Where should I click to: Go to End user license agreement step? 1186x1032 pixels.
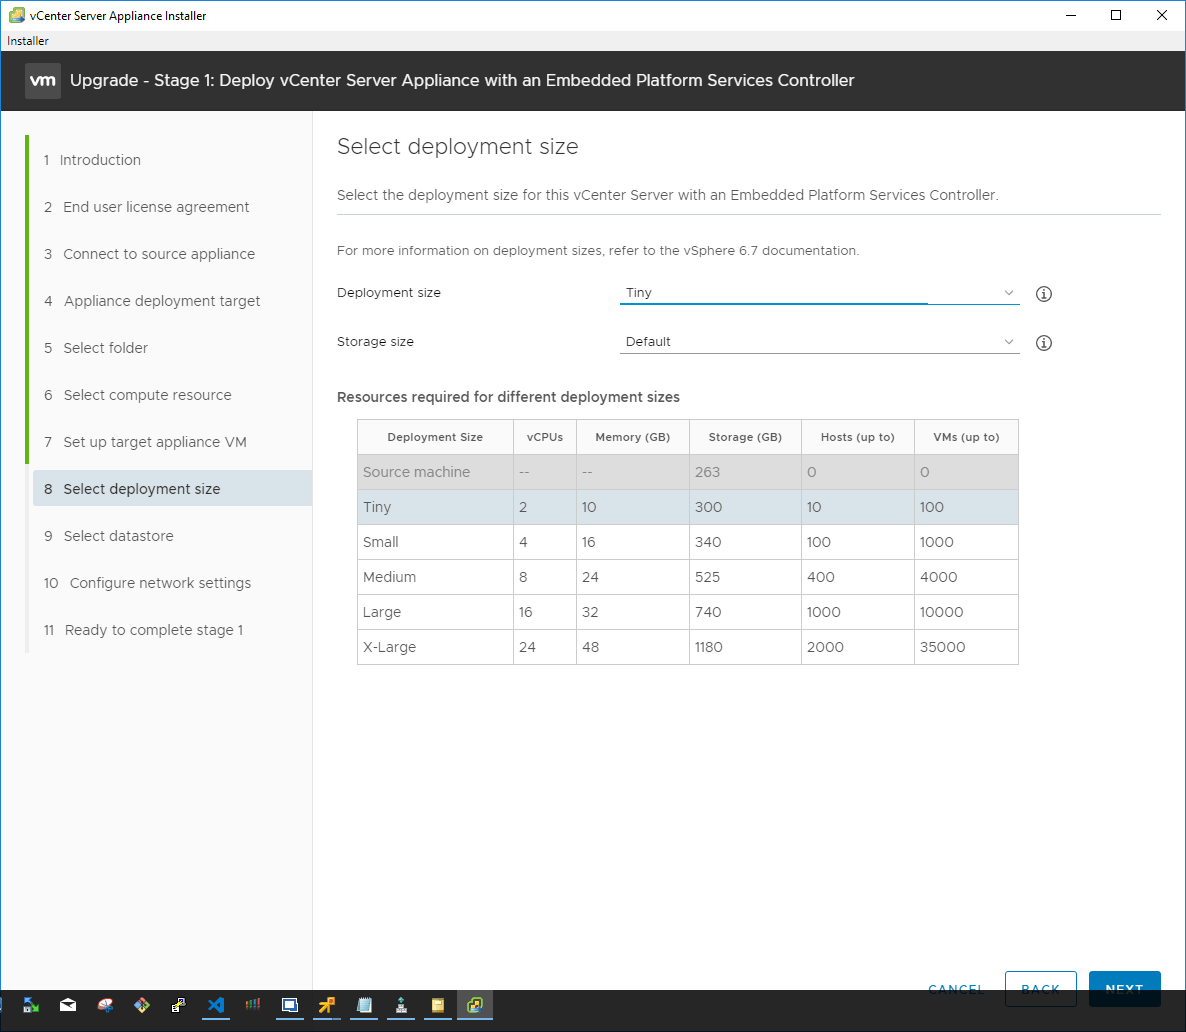tap(146, 207)
